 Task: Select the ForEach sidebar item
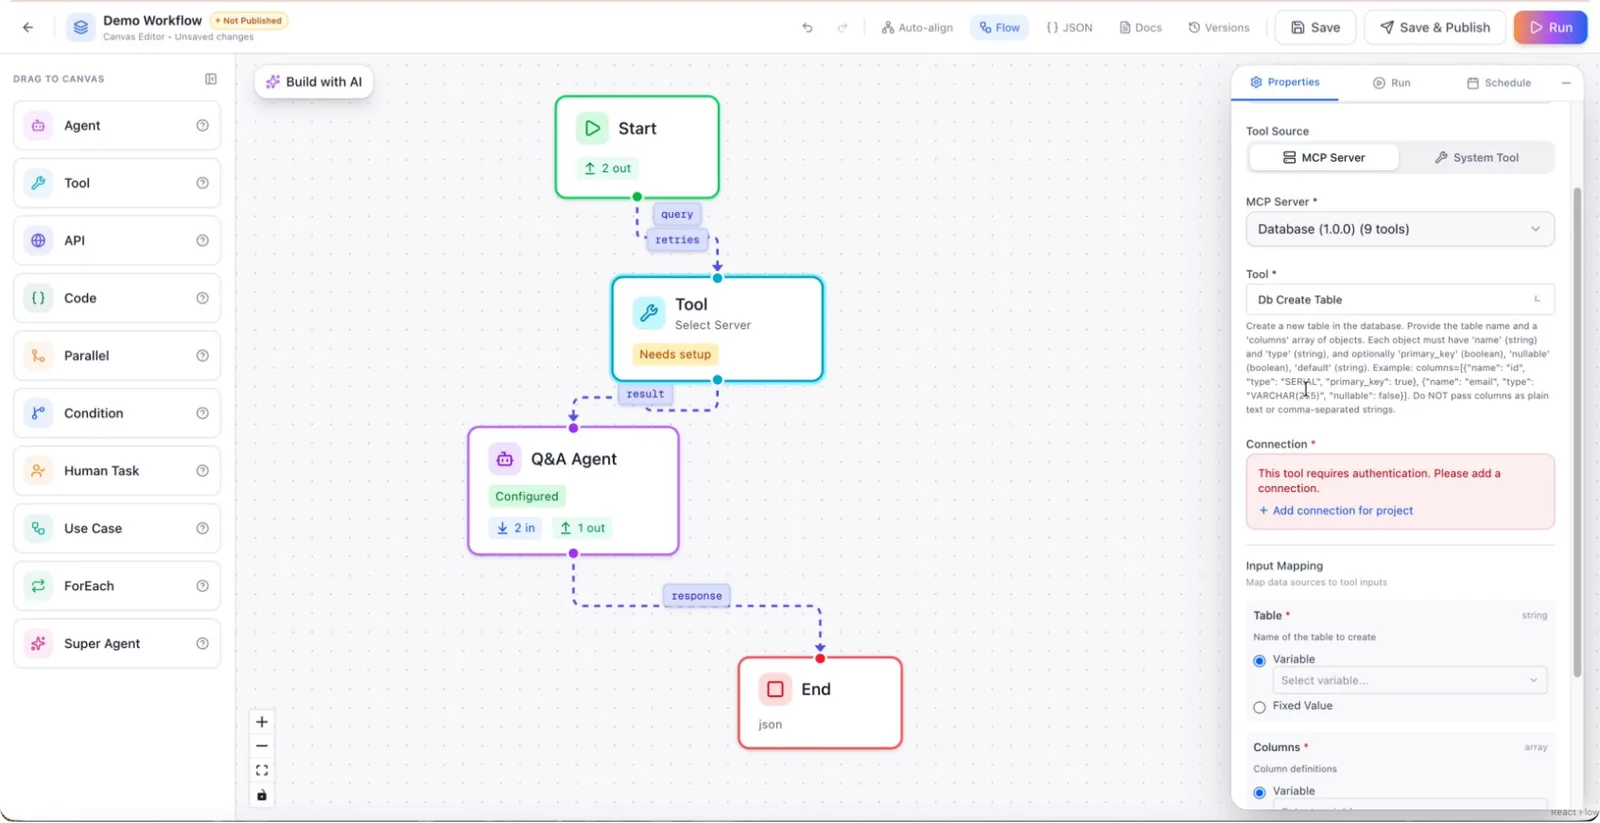pos(117,586)
